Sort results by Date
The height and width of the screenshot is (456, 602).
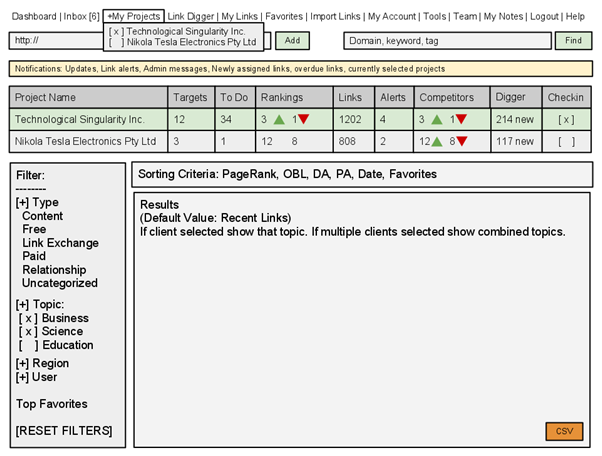coord(370,174)
